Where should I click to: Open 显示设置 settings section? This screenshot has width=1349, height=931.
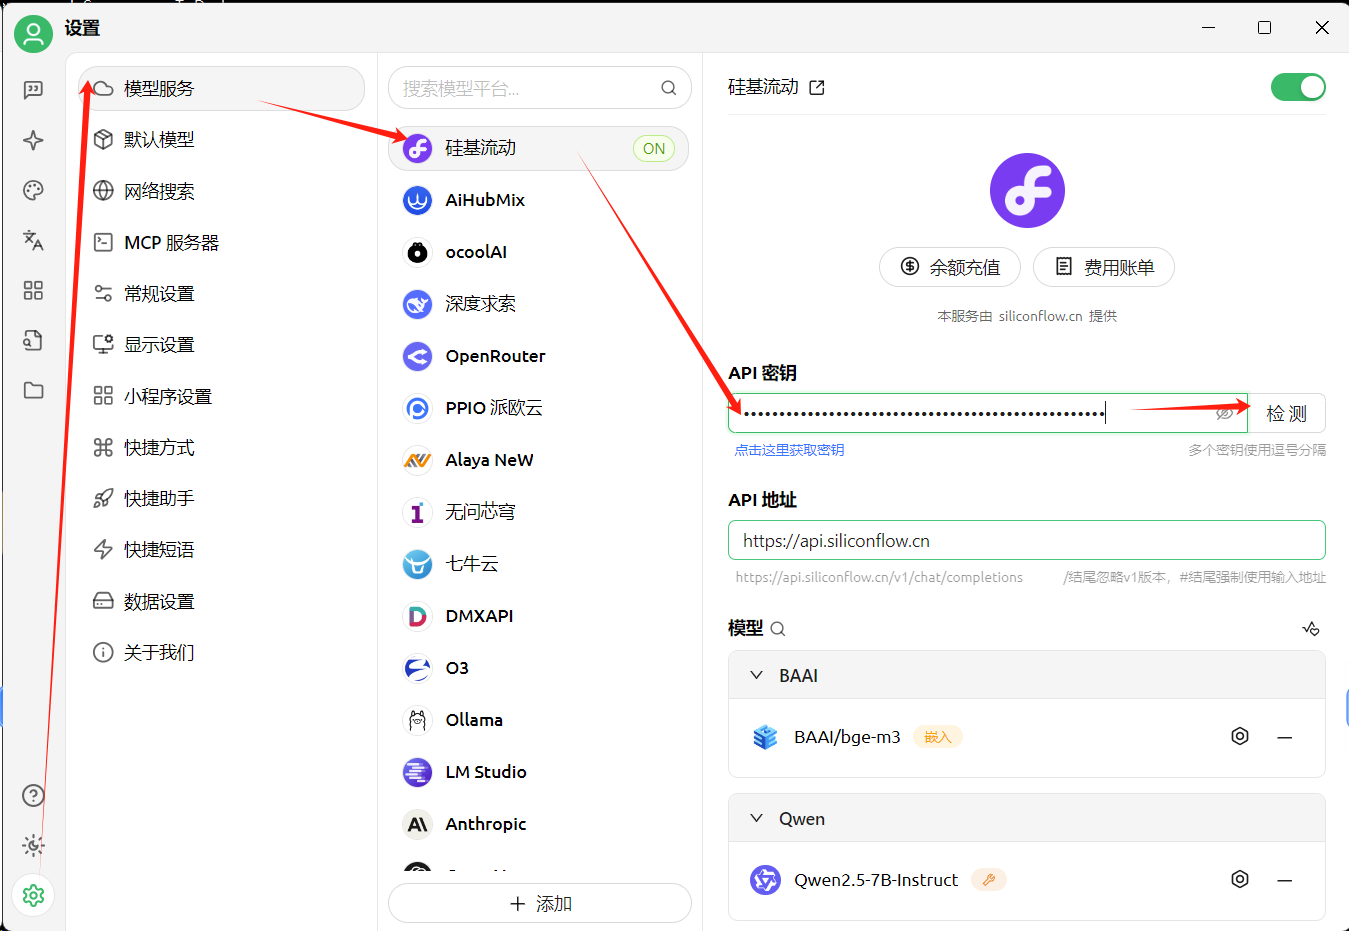coord(221,344)
